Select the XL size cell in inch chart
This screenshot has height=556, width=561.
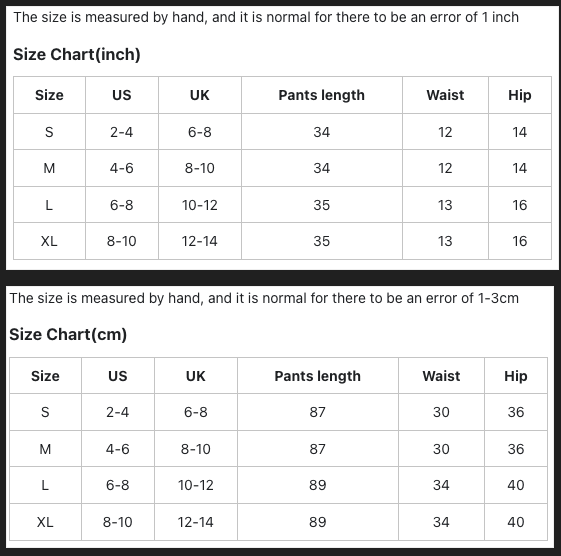click(49, 241)
